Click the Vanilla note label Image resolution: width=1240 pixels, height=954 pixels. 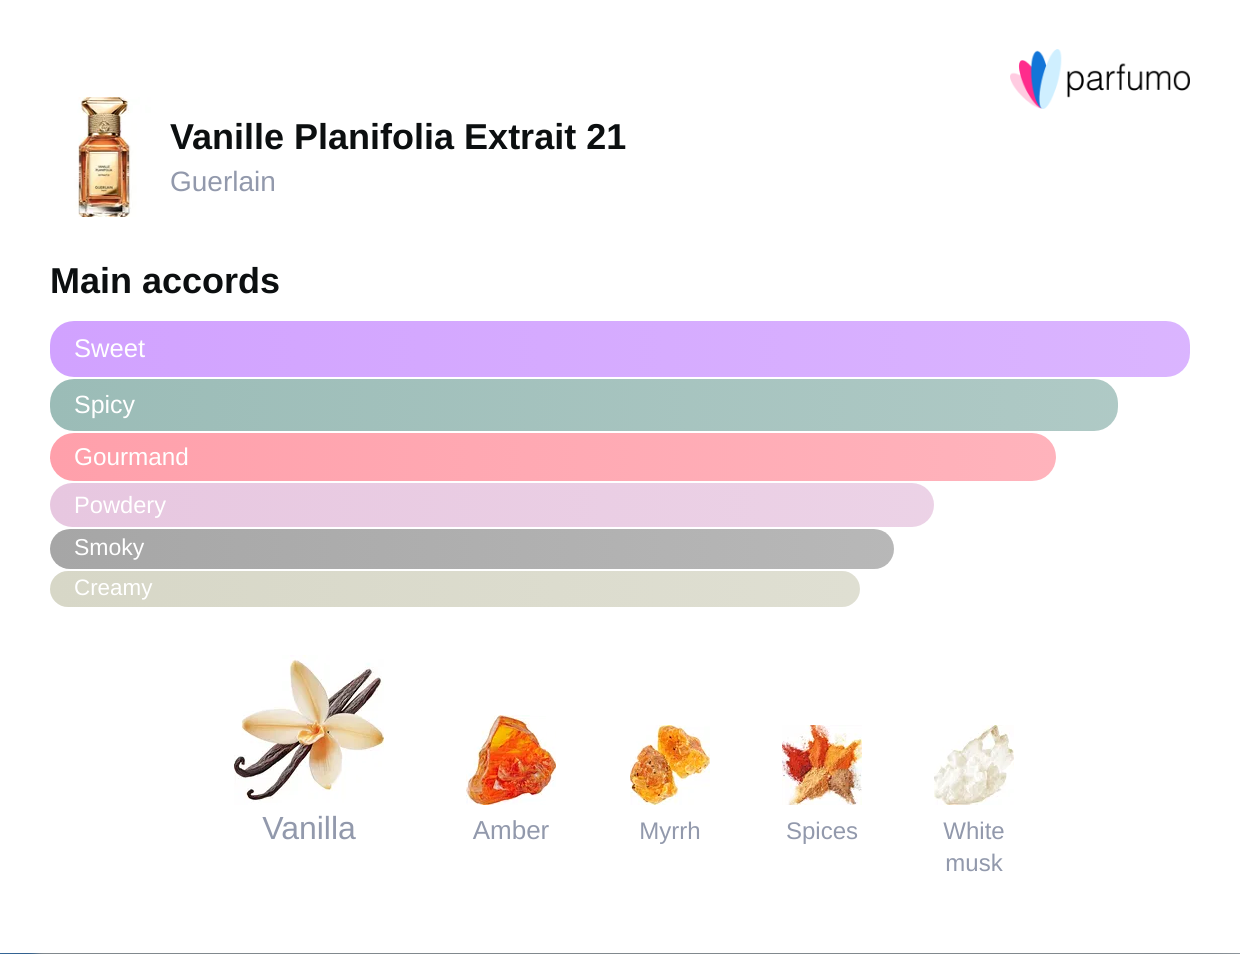[309, 828]
